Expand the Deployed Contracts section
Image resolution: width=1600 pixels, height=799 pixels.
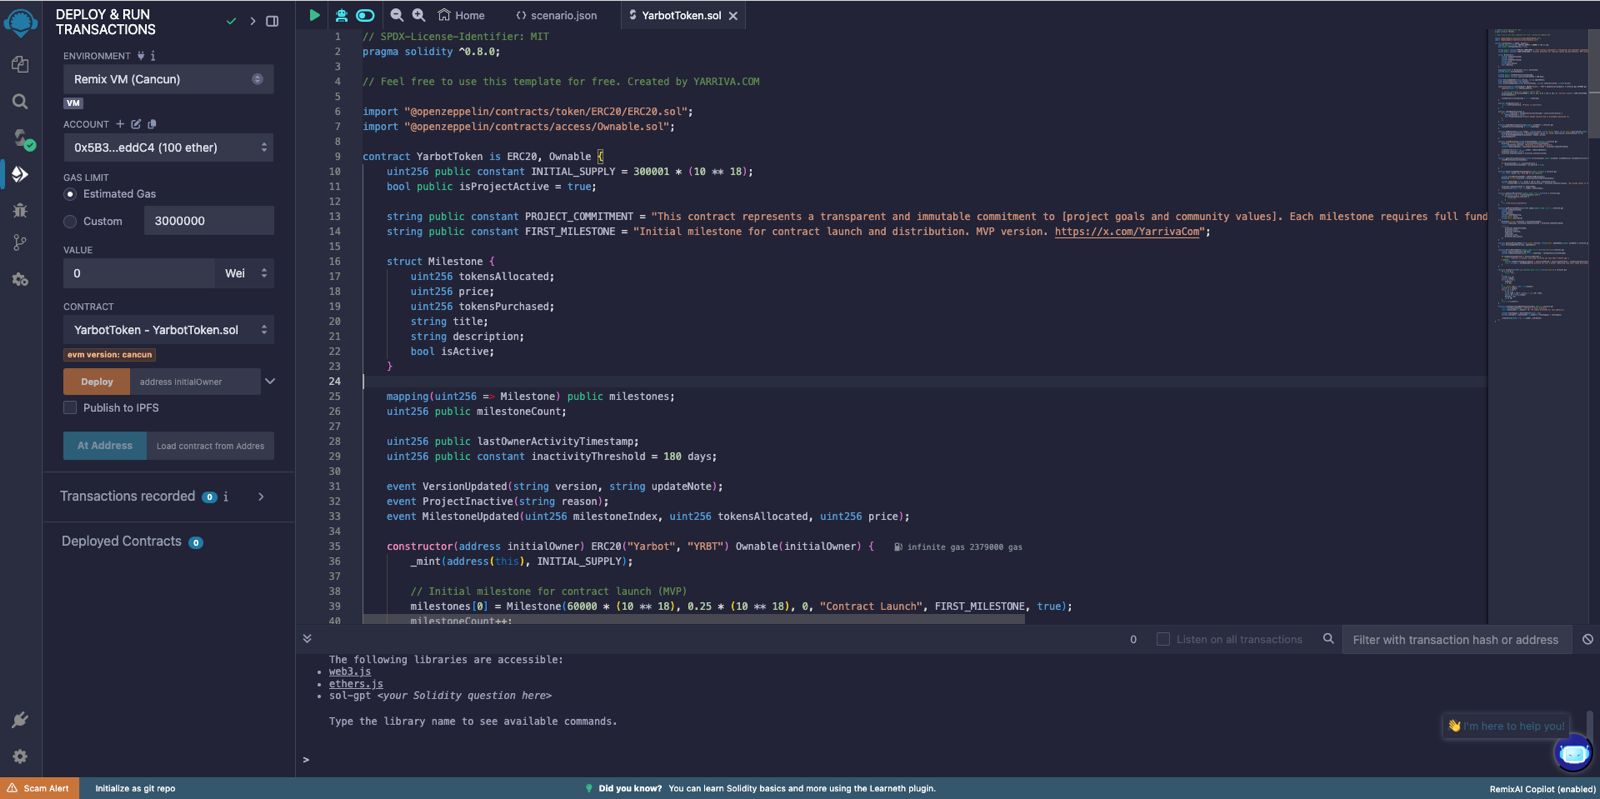click(x=122, y=541)
